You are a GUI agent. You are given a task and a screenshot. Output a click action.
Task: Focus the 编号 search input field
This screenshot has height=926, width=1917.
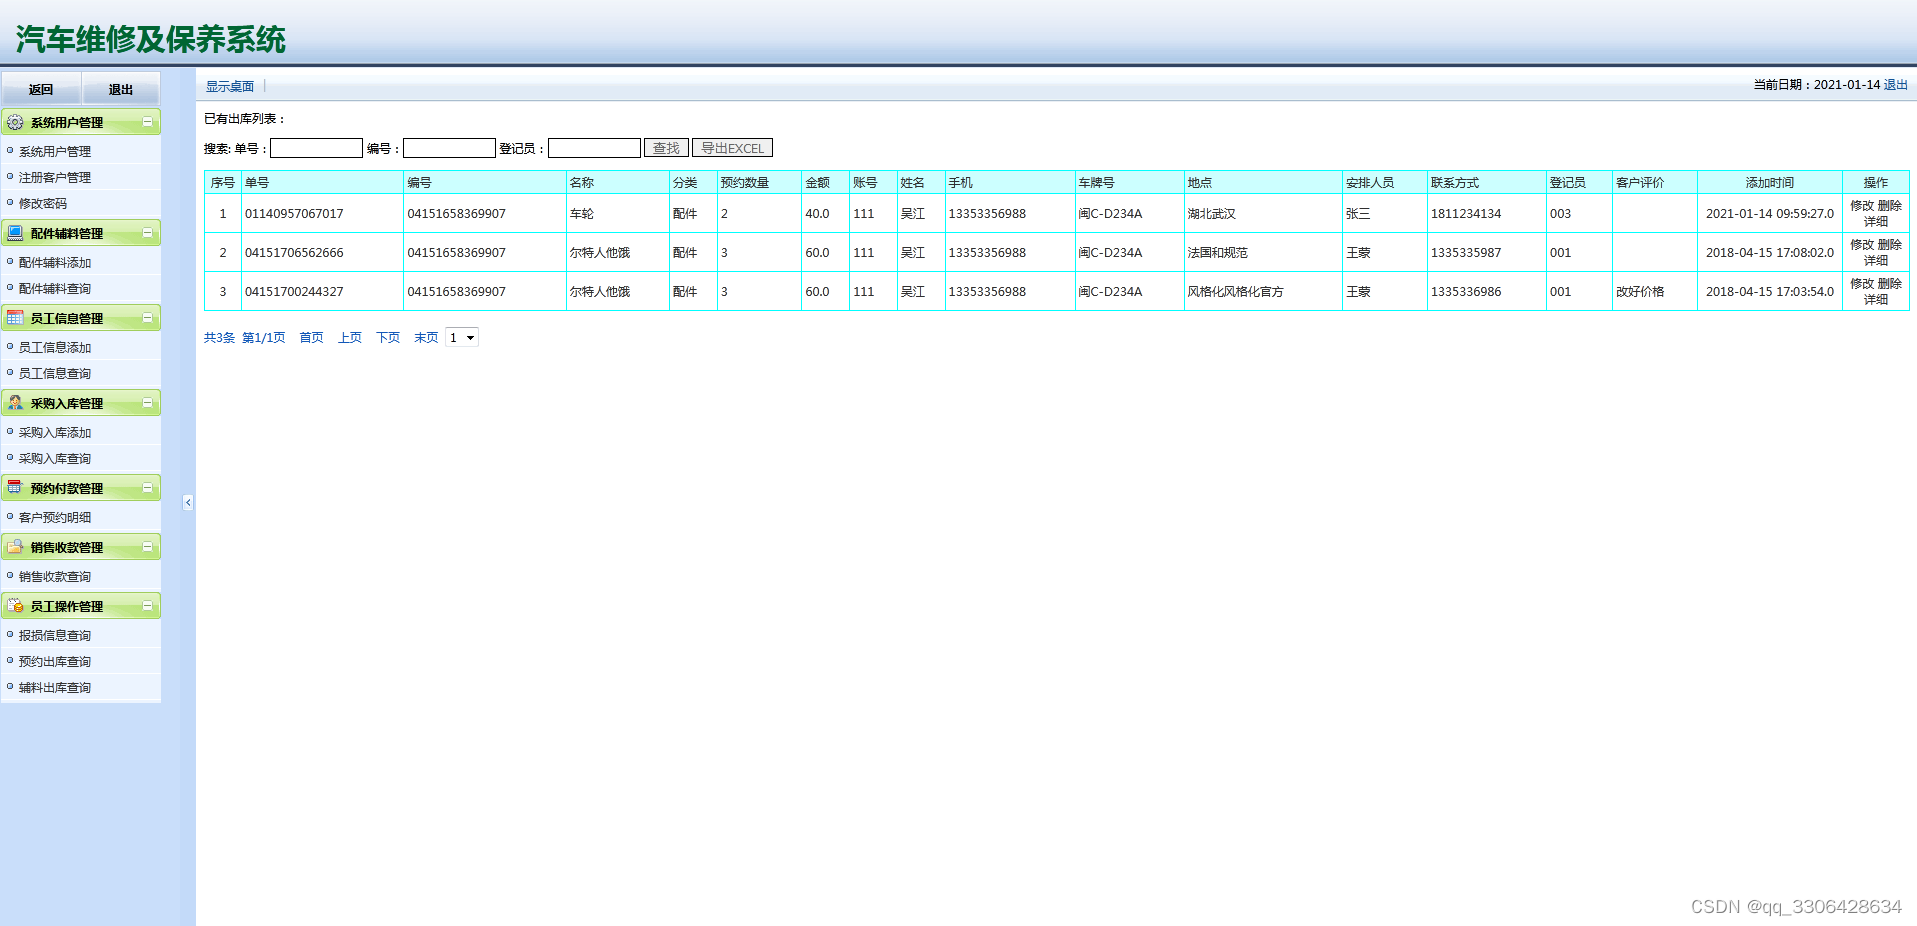449,148
